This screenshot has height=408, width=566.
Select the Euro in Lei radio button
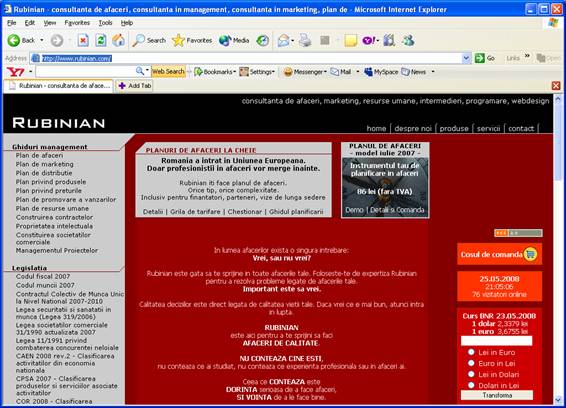[471, 363]
